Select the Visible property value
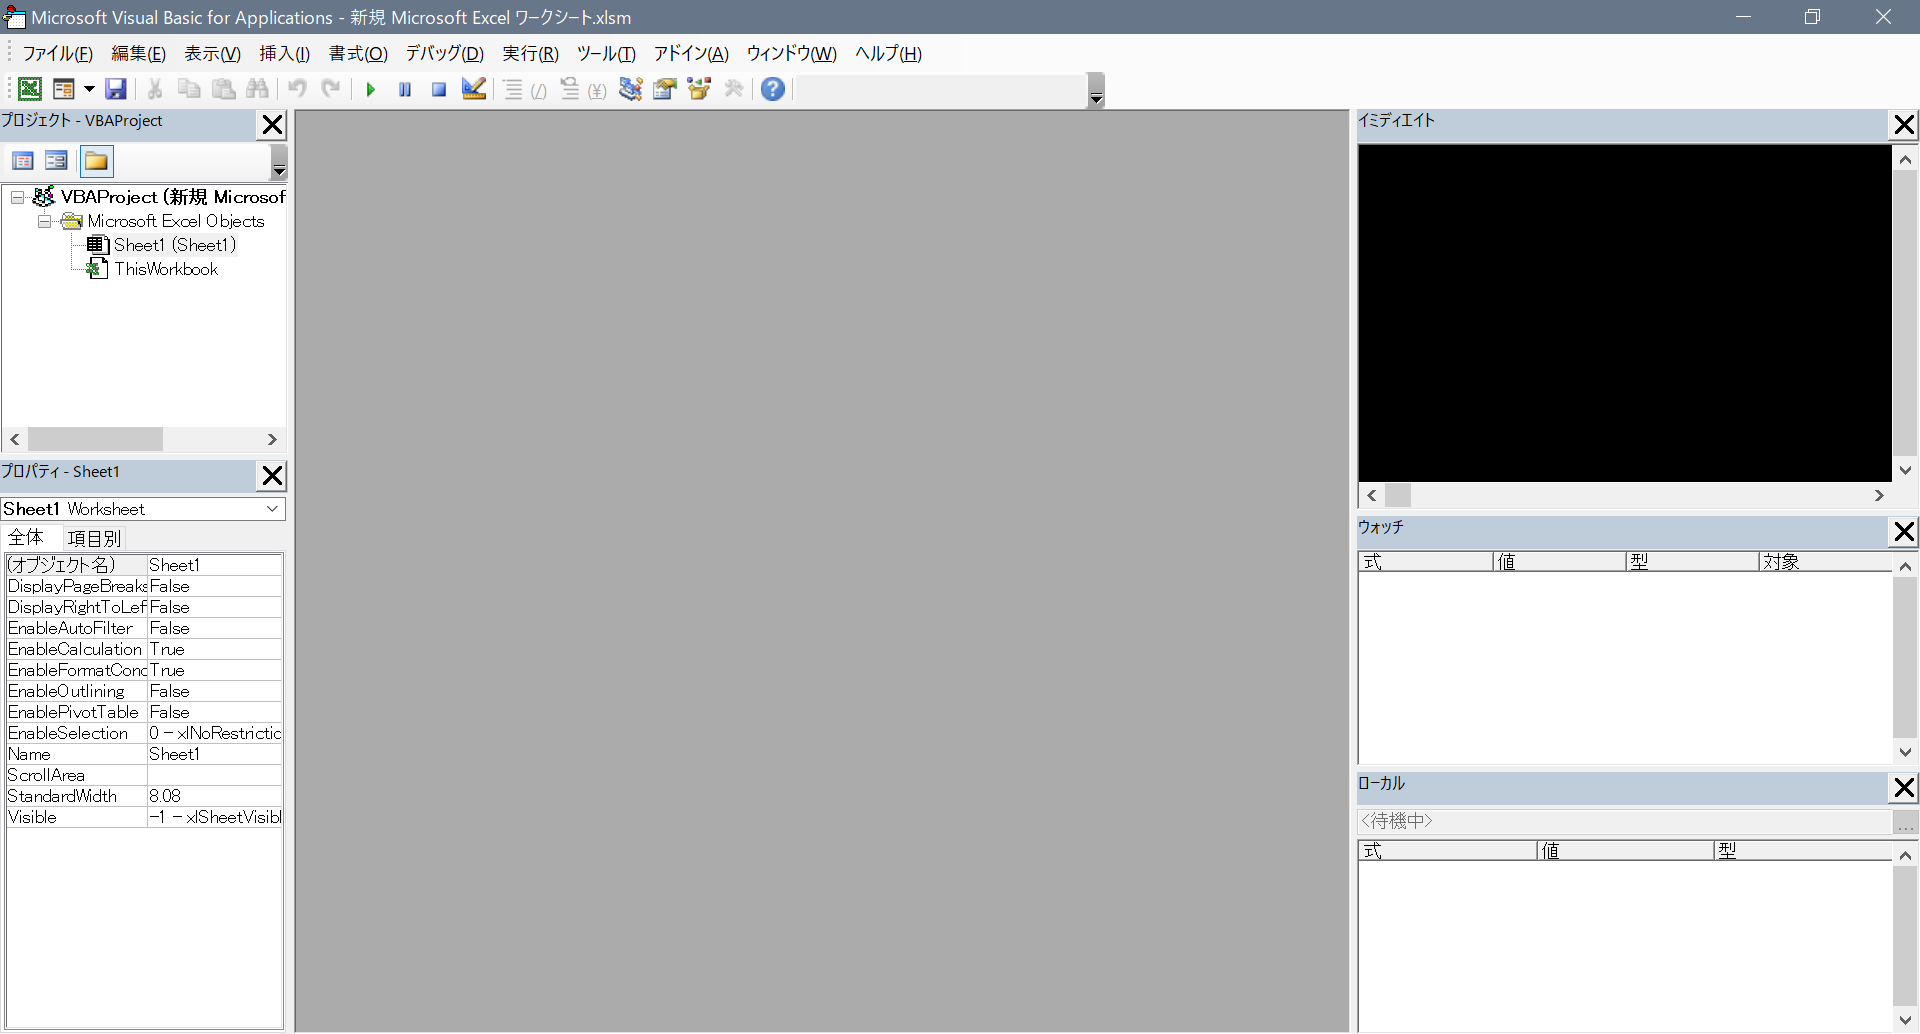1920x1034 pixels. point(215,817)
